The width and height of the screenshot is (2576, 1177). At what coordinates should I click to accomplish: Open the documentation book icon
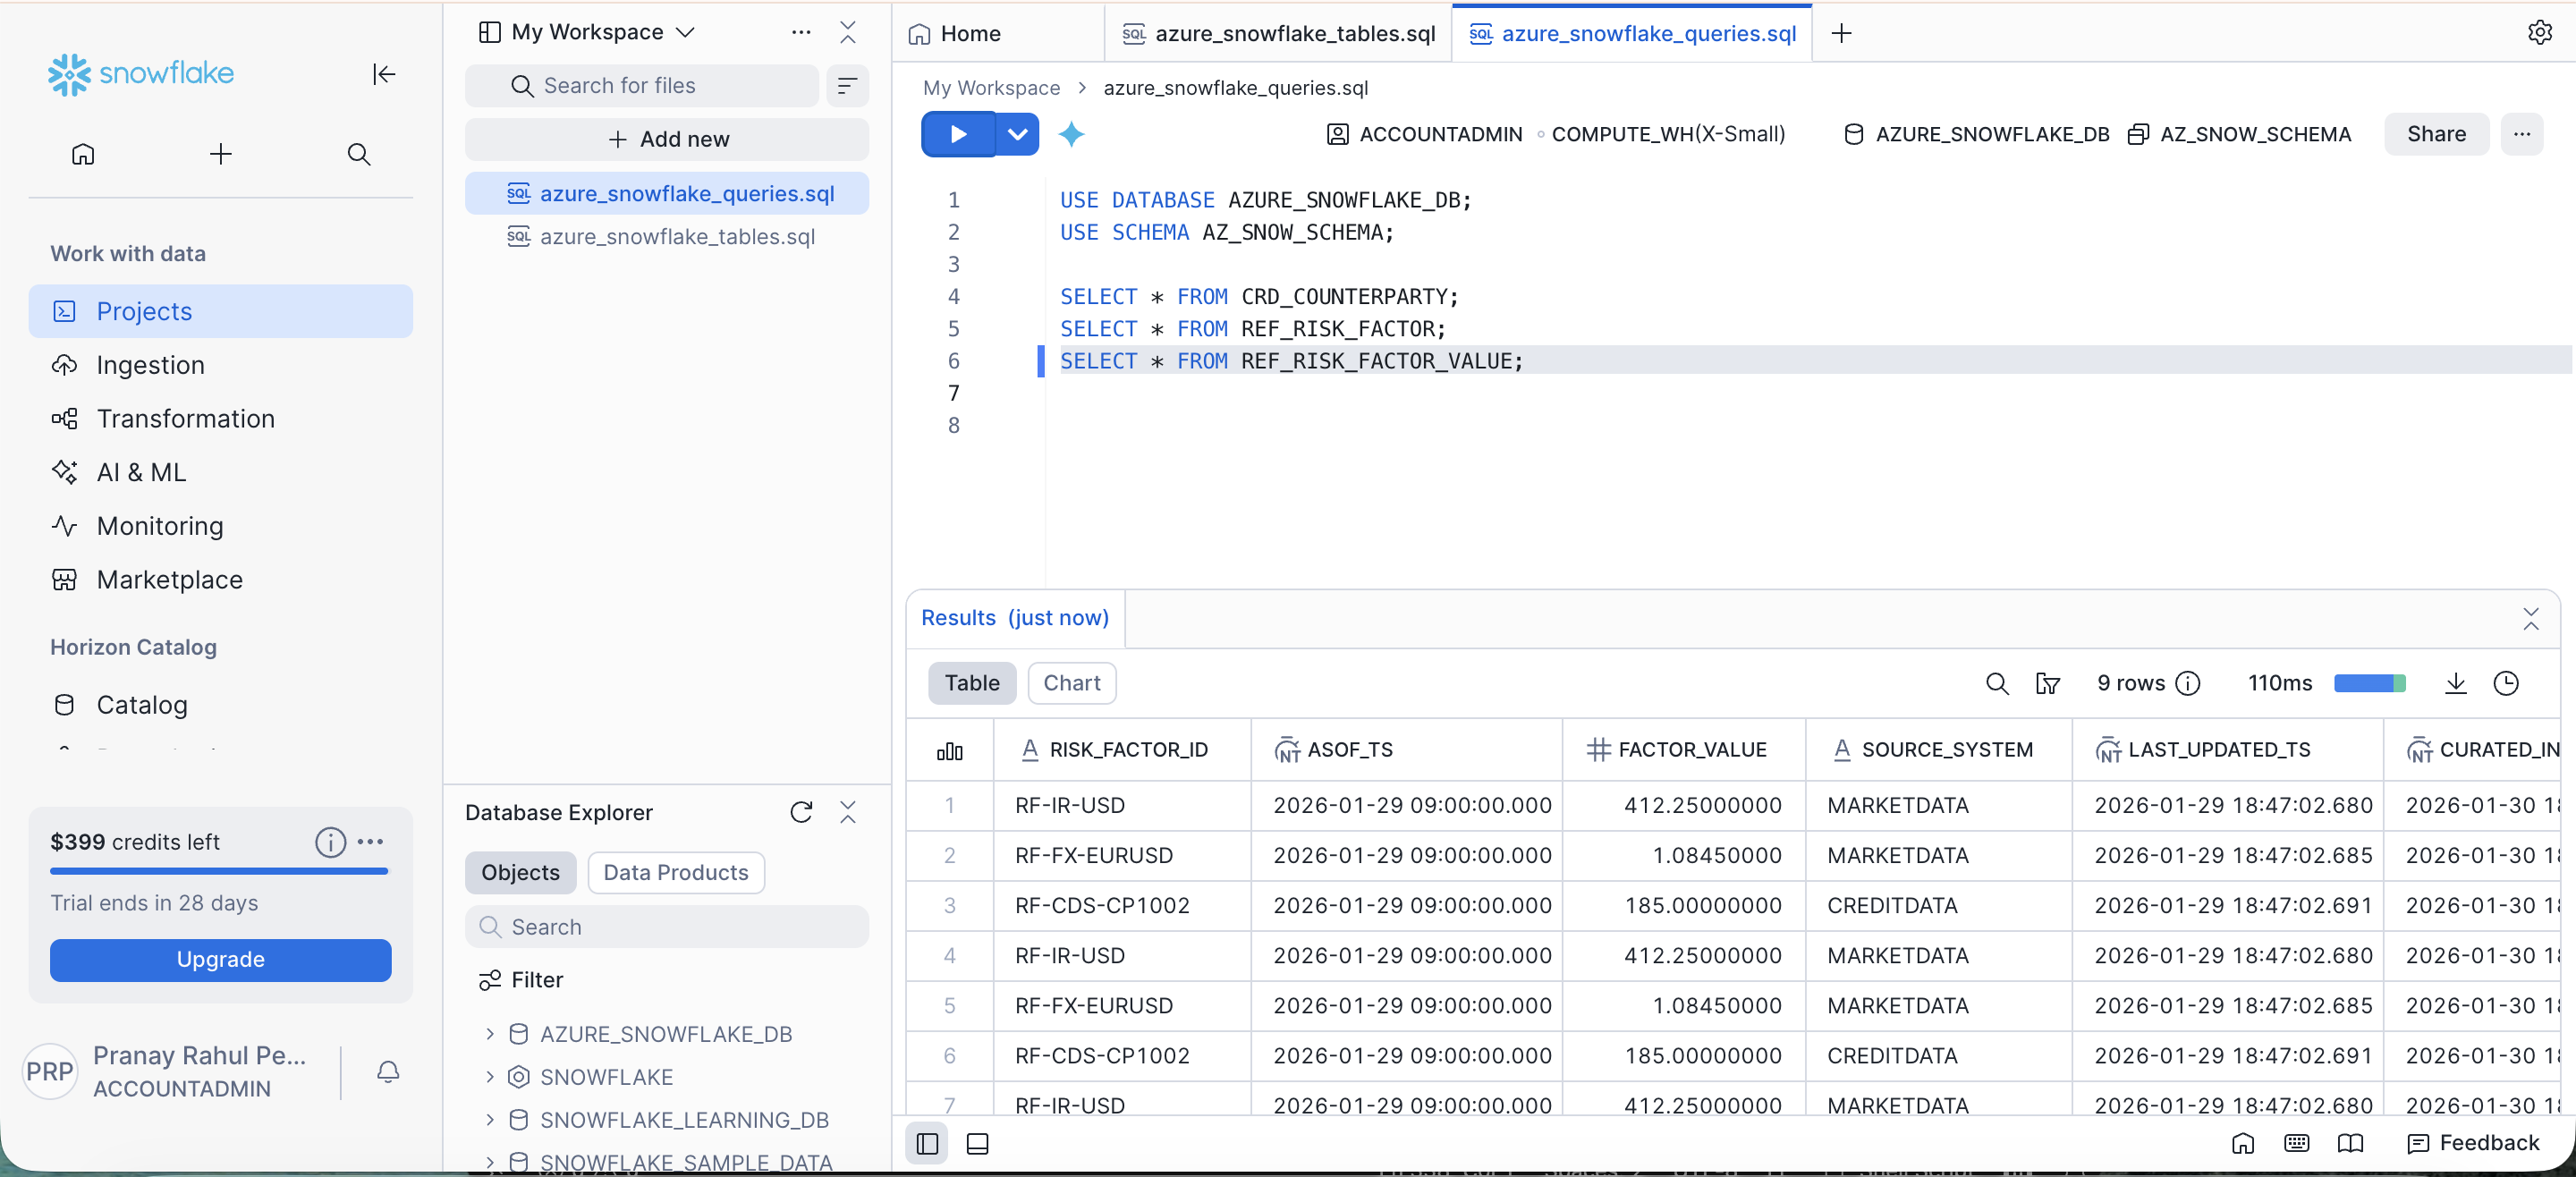pos(2350,1144)
